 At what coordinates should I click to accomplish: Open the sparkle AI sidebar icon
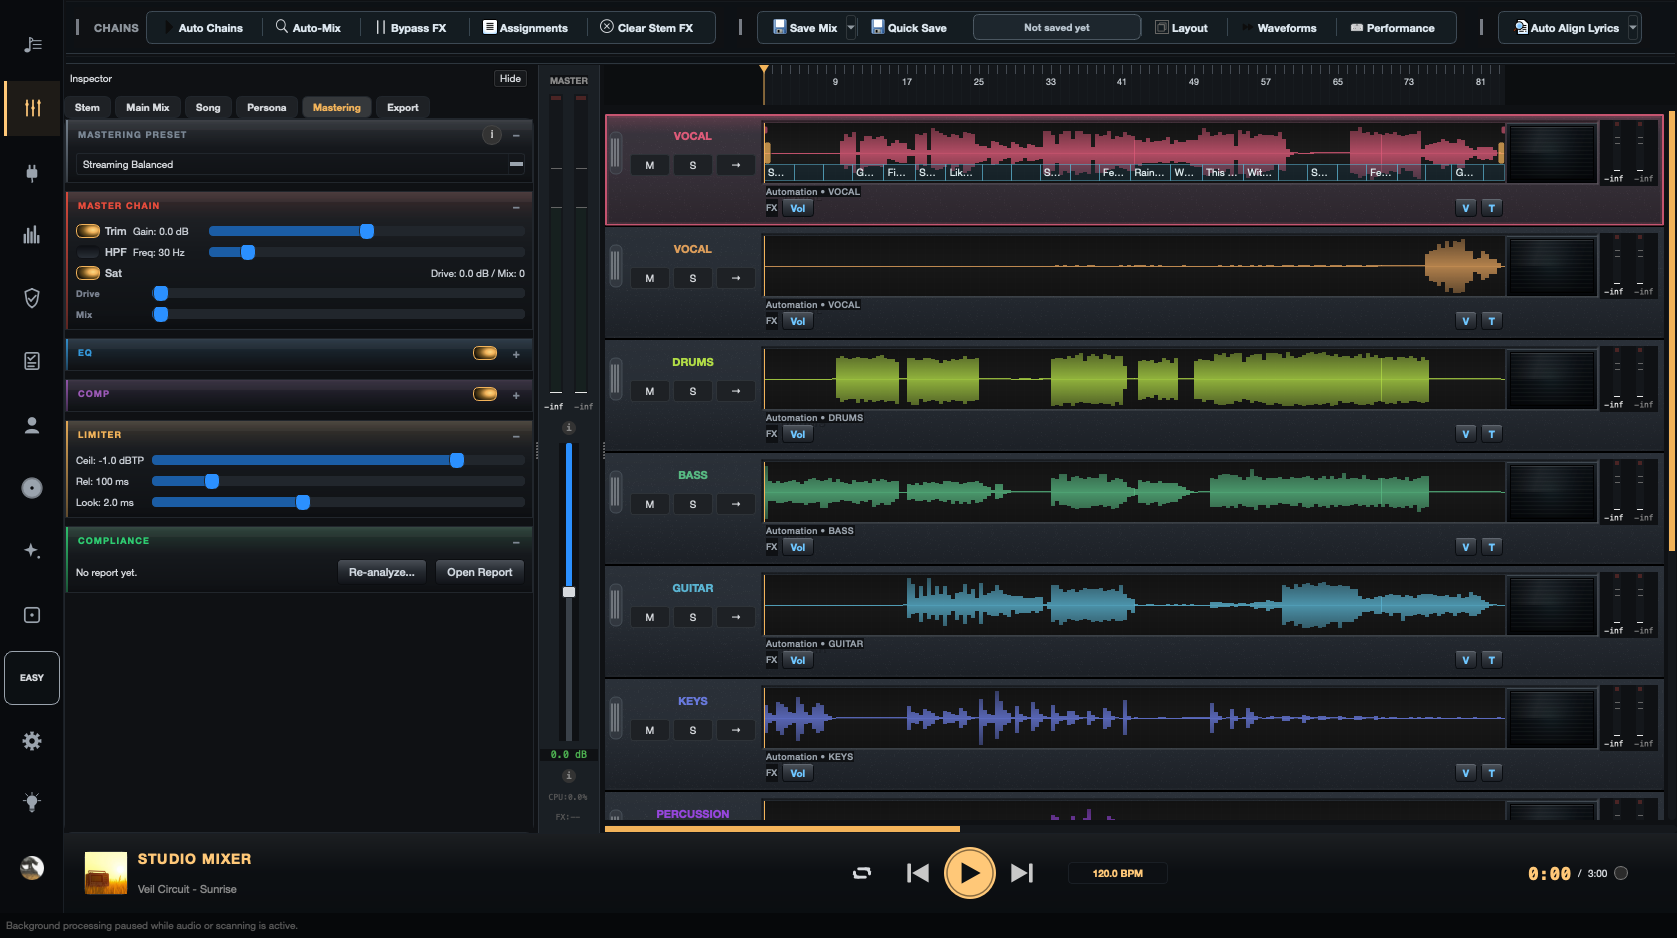tap(32, 551)
